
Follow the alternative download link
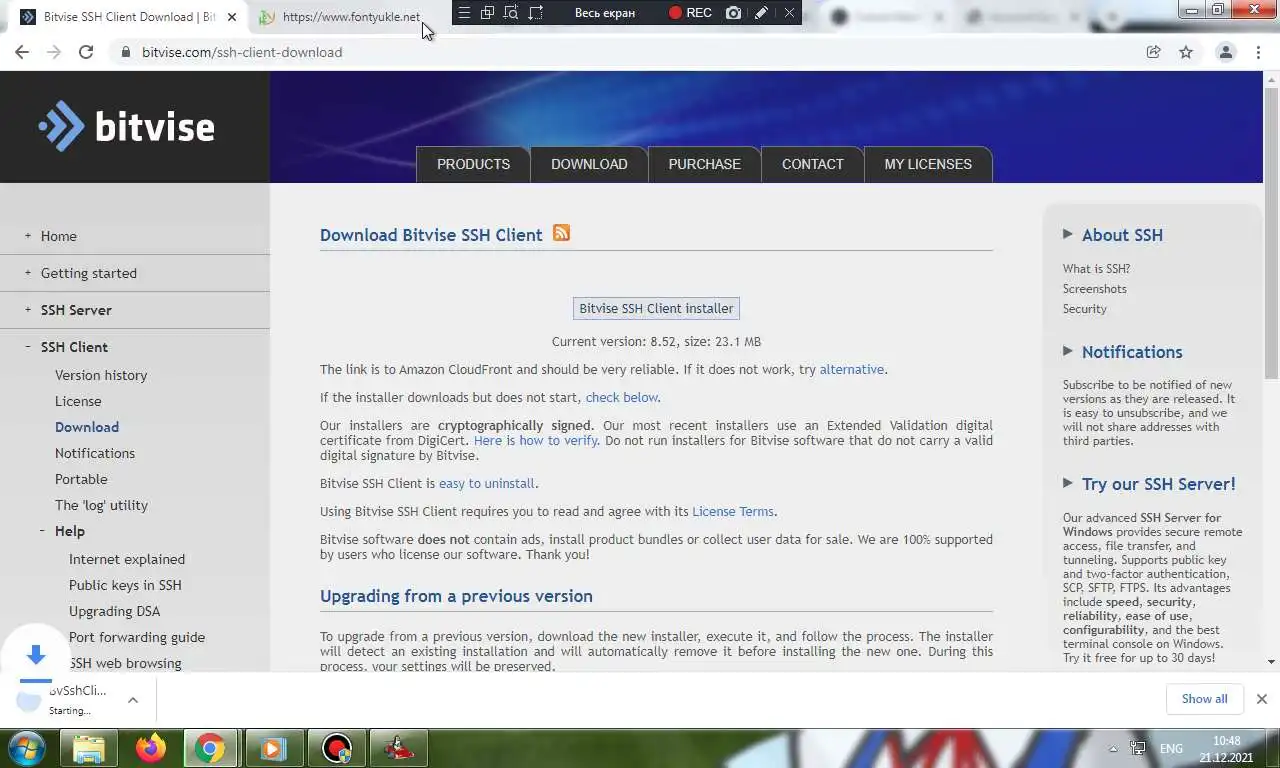[x=851, y=370]
